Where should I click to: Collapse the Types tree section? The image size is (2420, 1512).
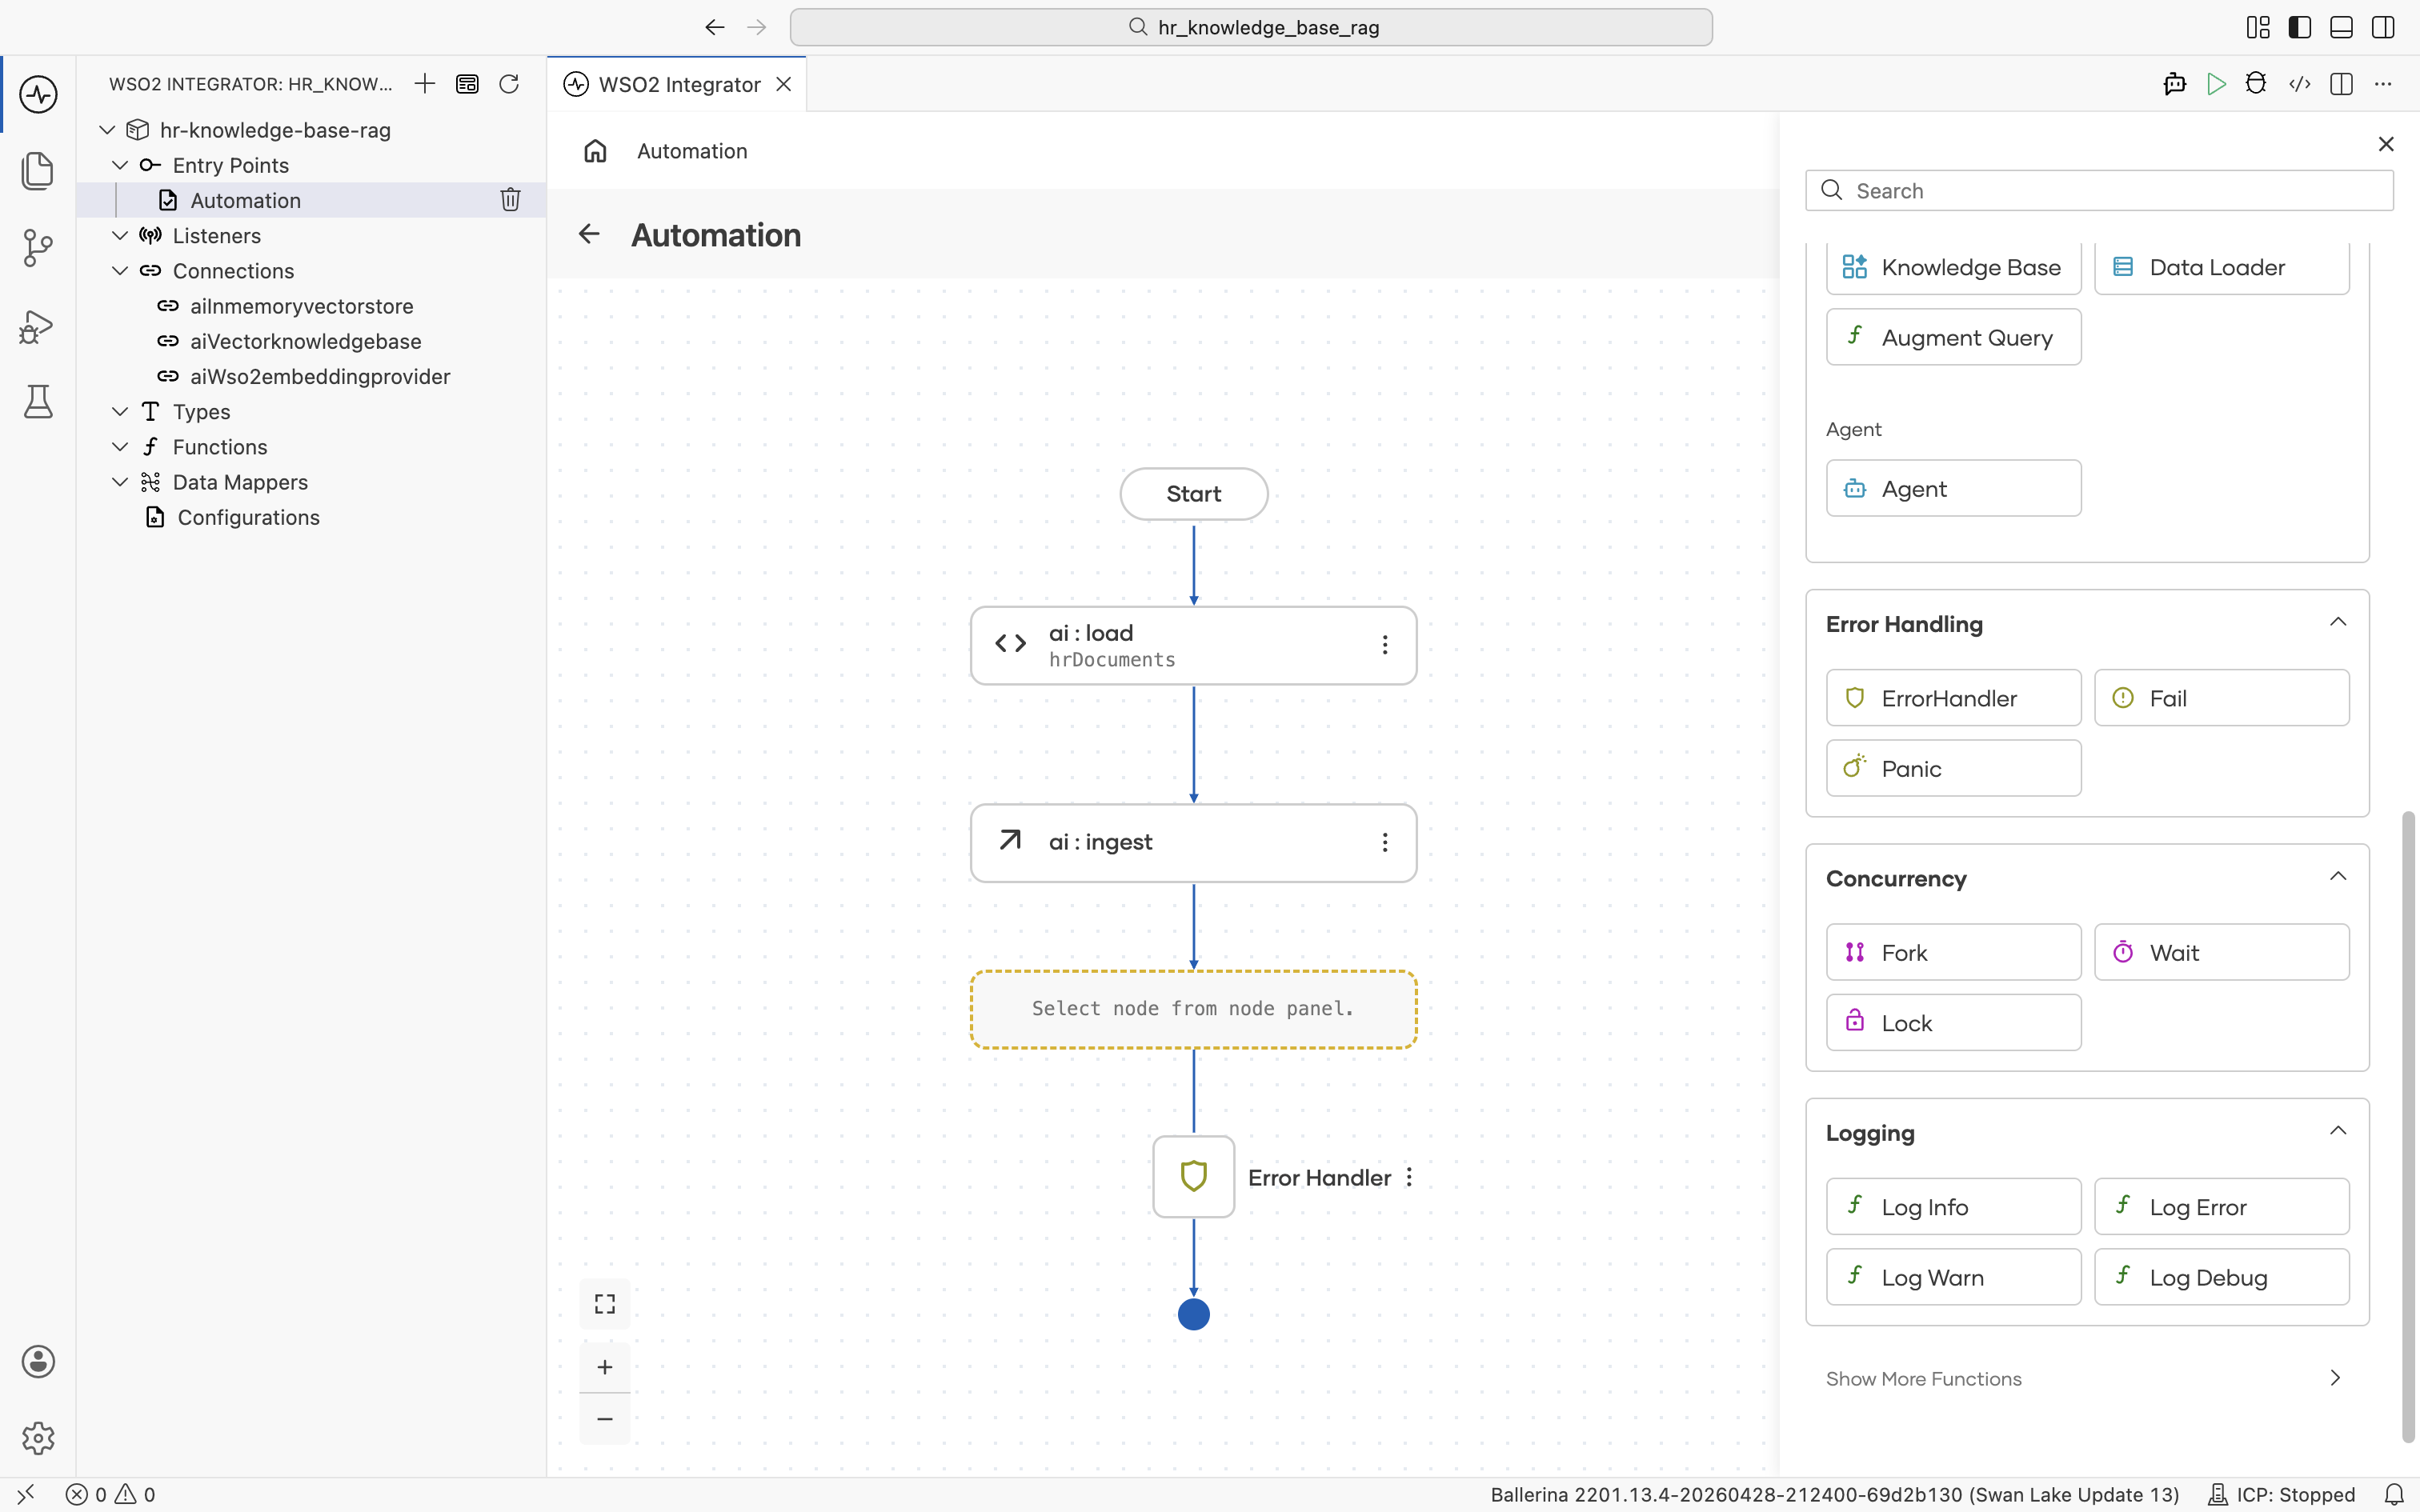point(120,411)
